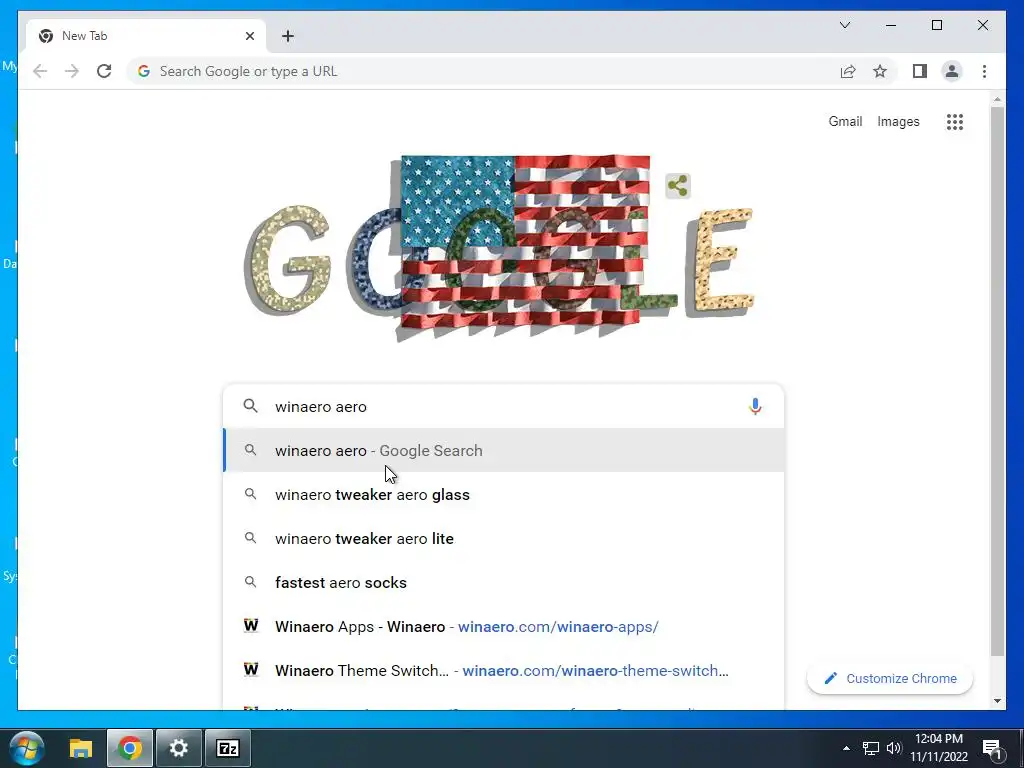Choose 'winaero tweaker aero glass' suggestion
Image resolution: width=1024 pixels, height=768 pixels.
pyautogui.click(x=504, y=494)
